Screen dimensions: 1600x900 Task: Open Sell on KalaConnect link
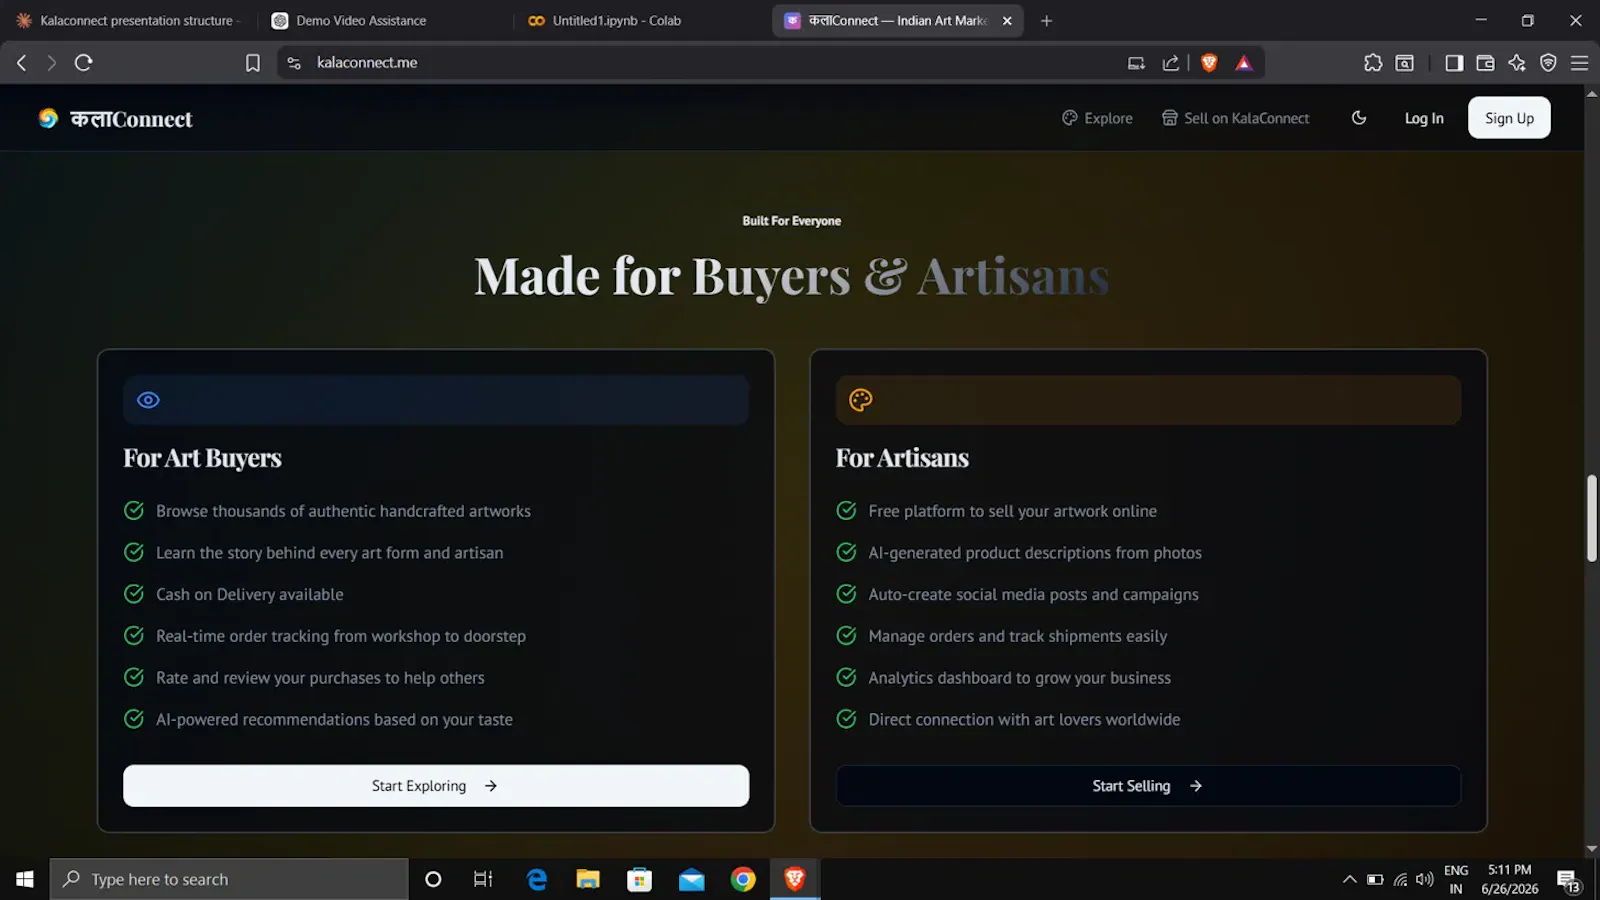tap(1235, 118)
